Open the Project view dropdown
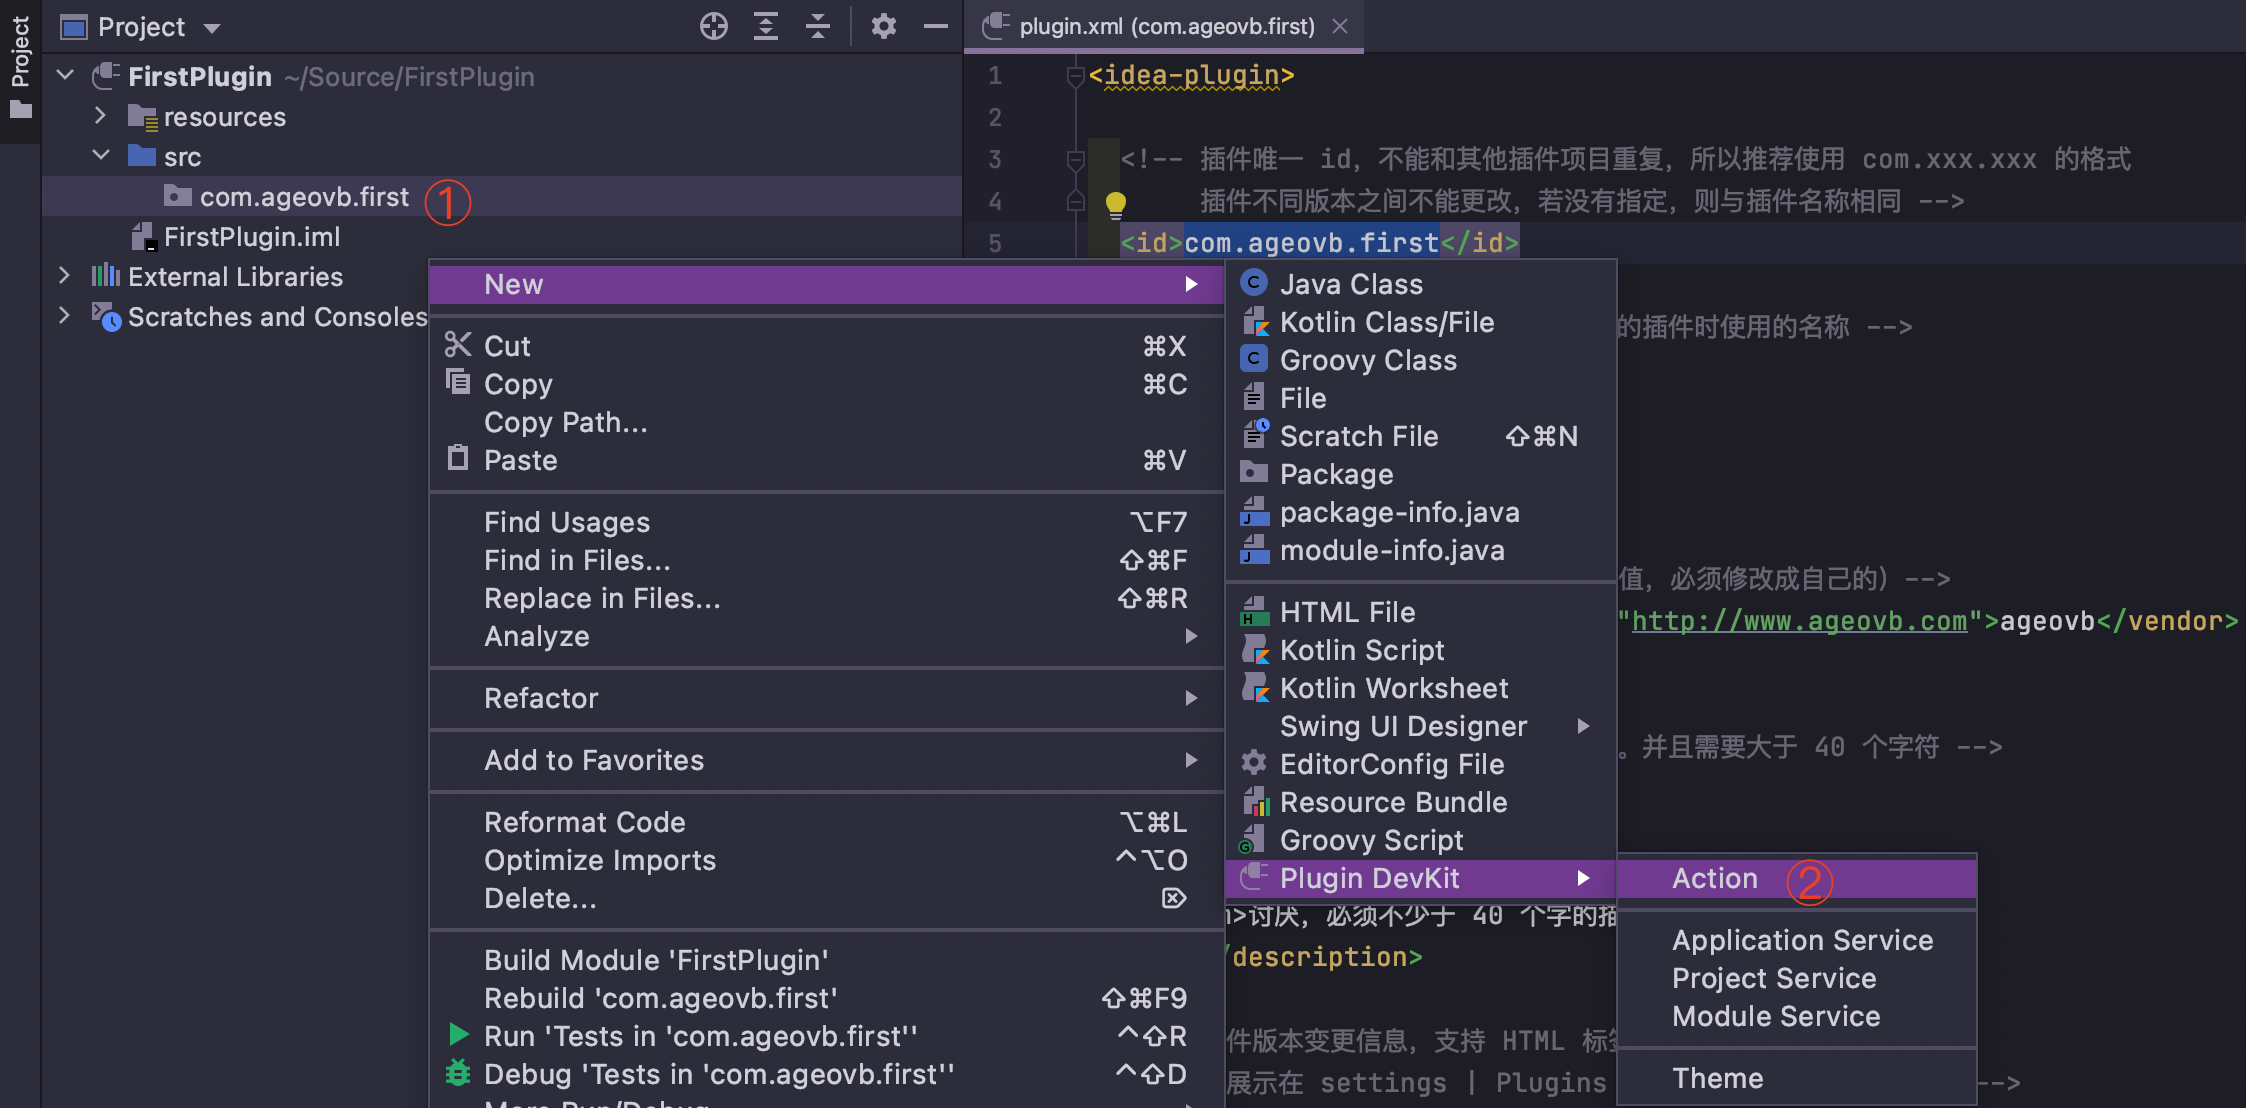This screenshot has height=1108, width=2246. (x=212, y=28)
